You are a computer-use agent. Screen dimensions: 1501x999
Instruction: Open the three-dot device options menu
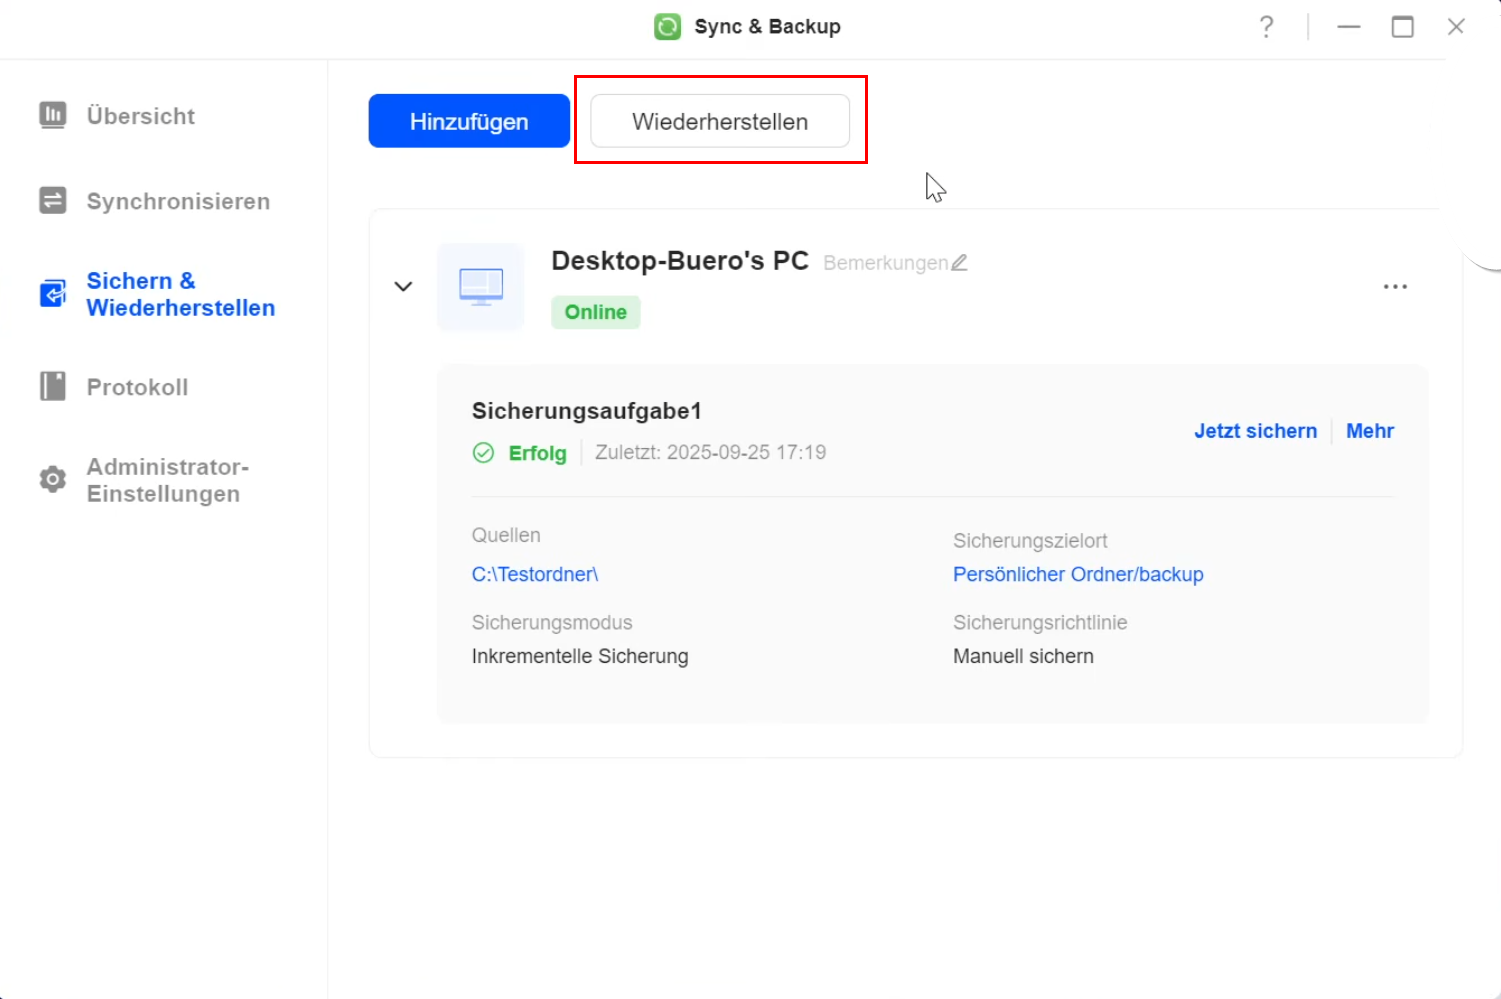click(1395, 287)
